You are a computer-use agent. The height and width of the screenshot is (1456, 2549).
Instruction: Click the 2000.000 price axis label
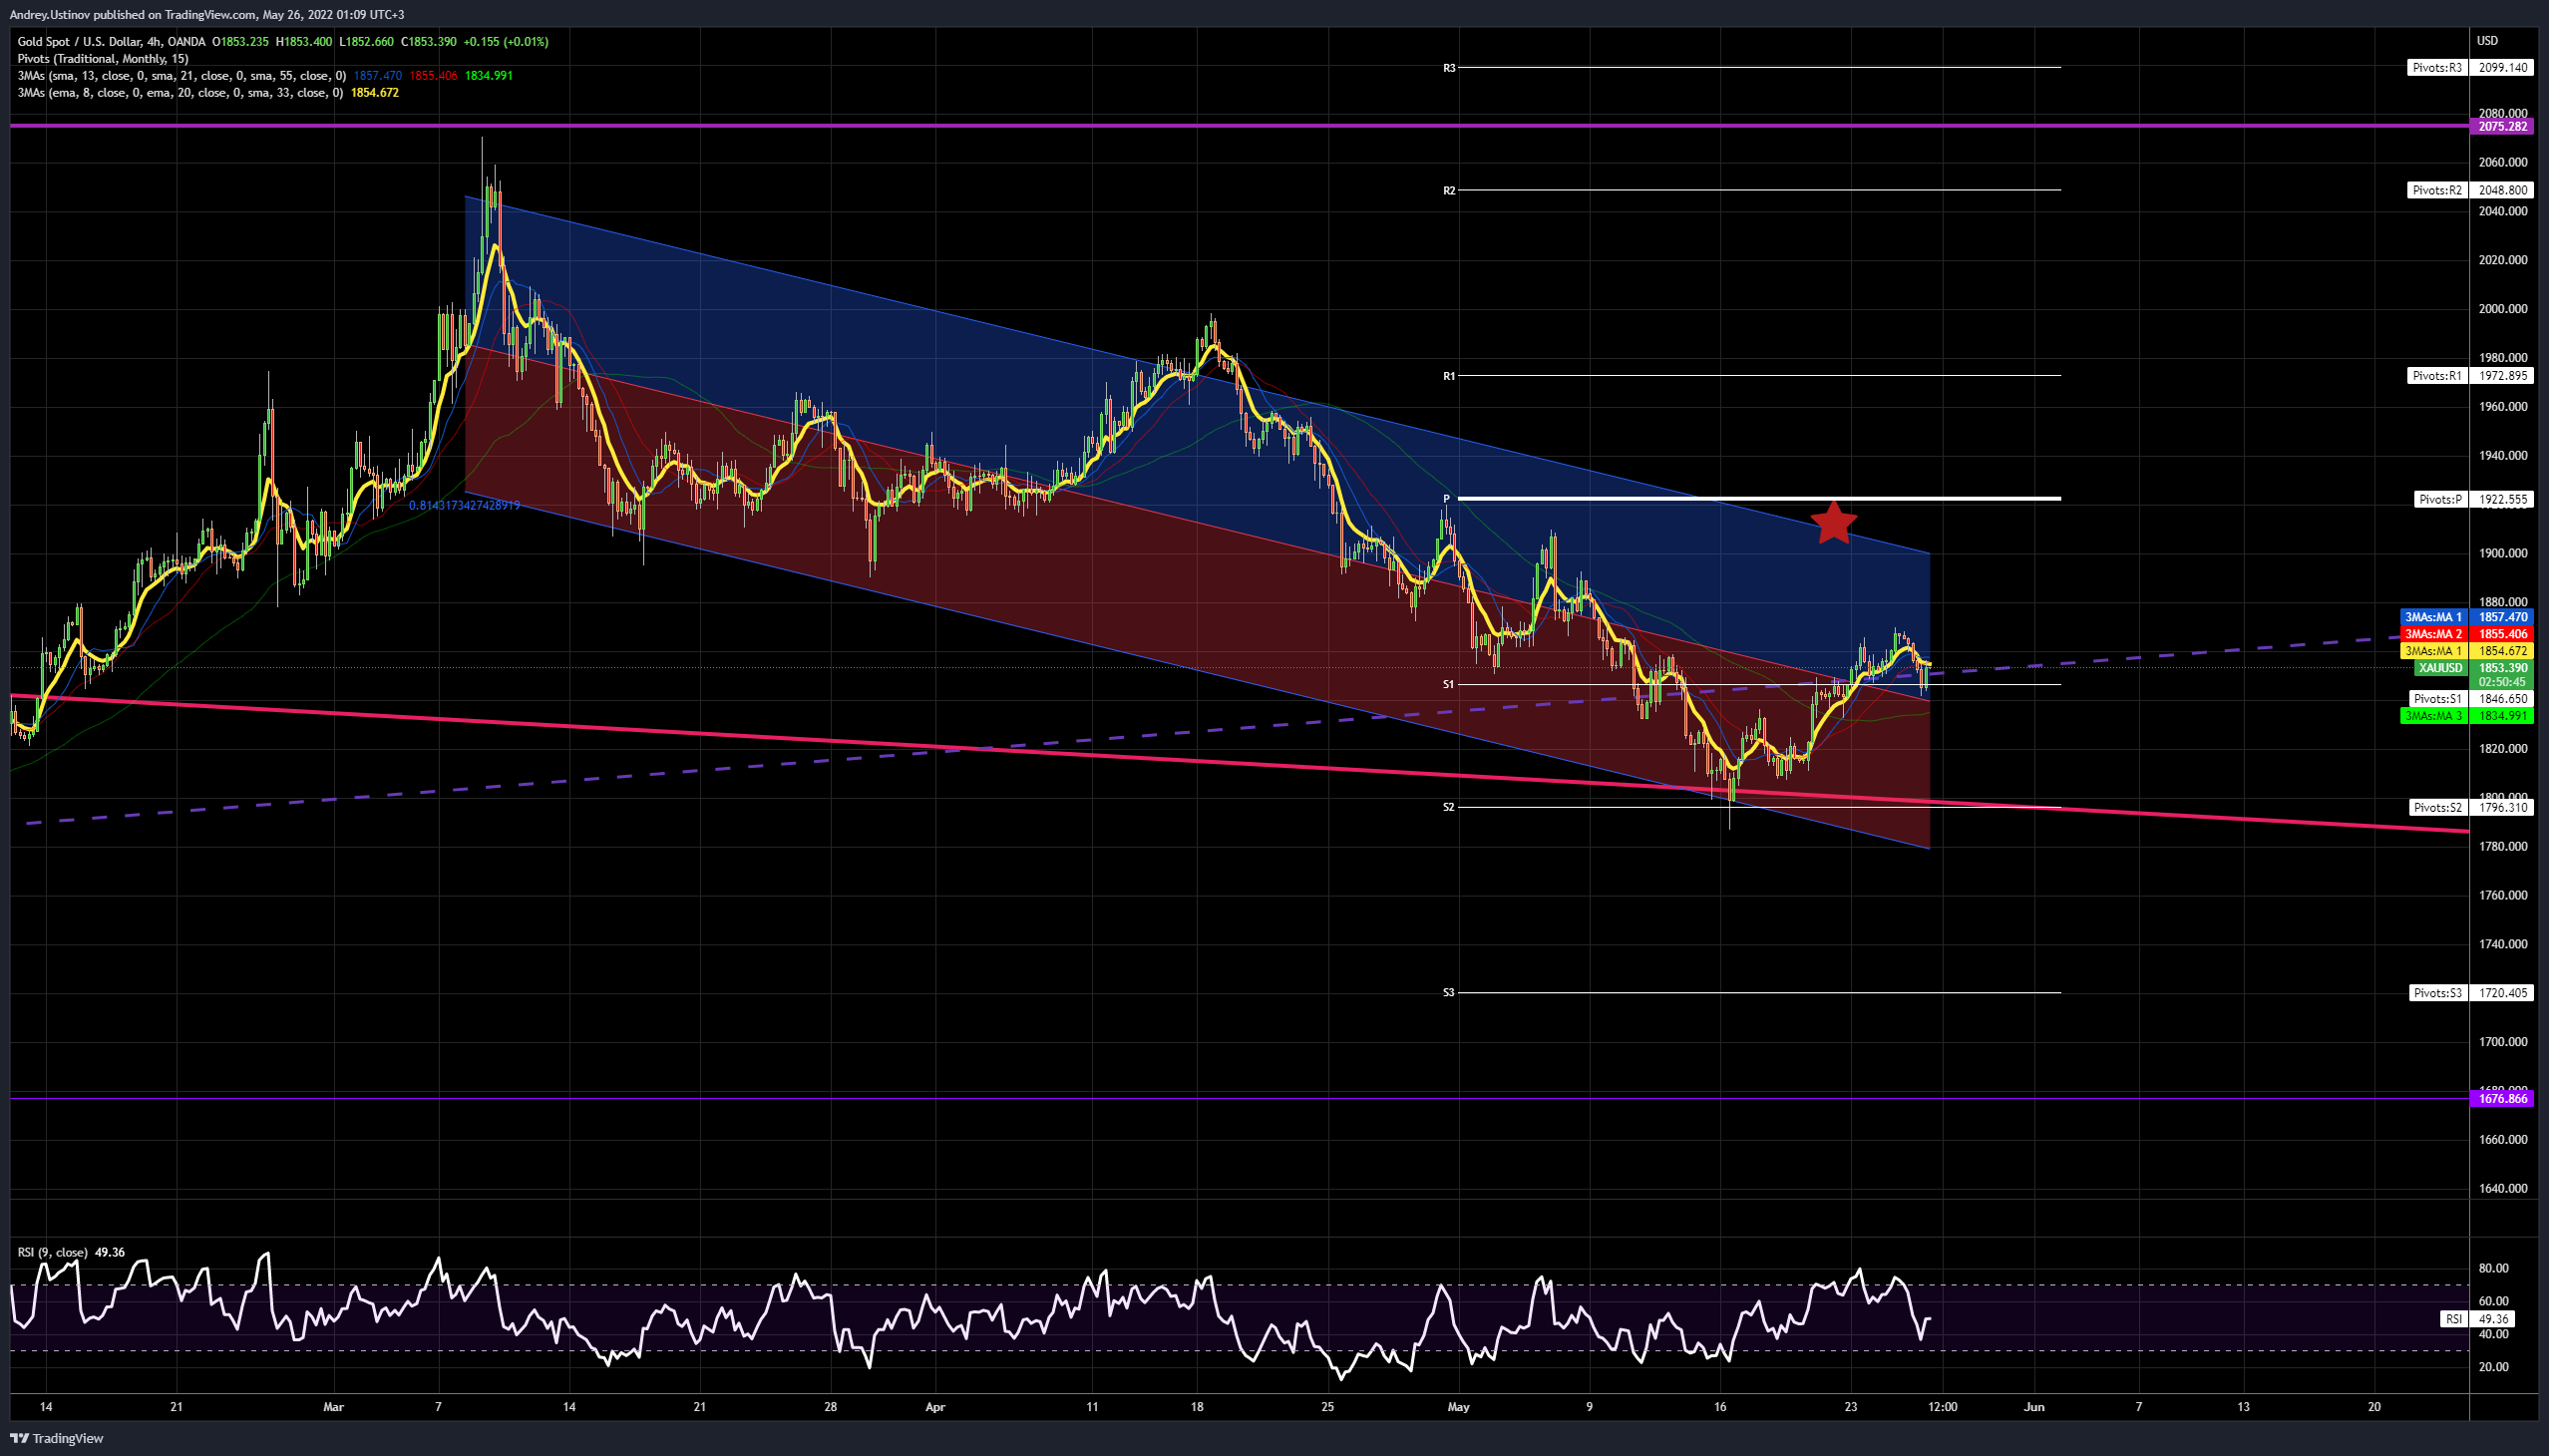pyautogui.click(x=2502, y=309)
